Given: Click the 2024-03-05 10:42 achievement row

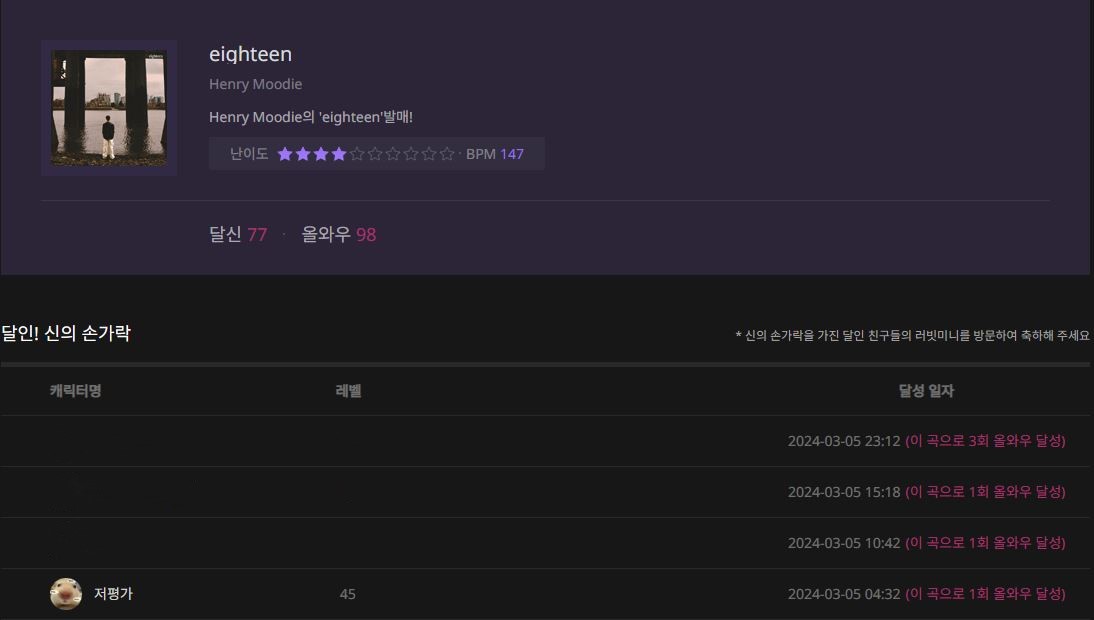Looking at the screenshot, I should [844, 543].
